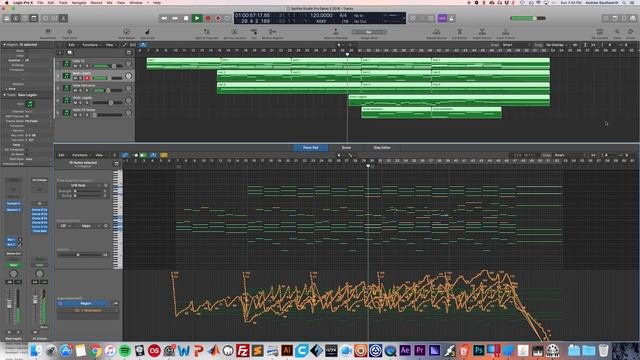This screenshot has height=360, width=640.
Task: Add a new track with the plus button
Action: tap(60, 53)
